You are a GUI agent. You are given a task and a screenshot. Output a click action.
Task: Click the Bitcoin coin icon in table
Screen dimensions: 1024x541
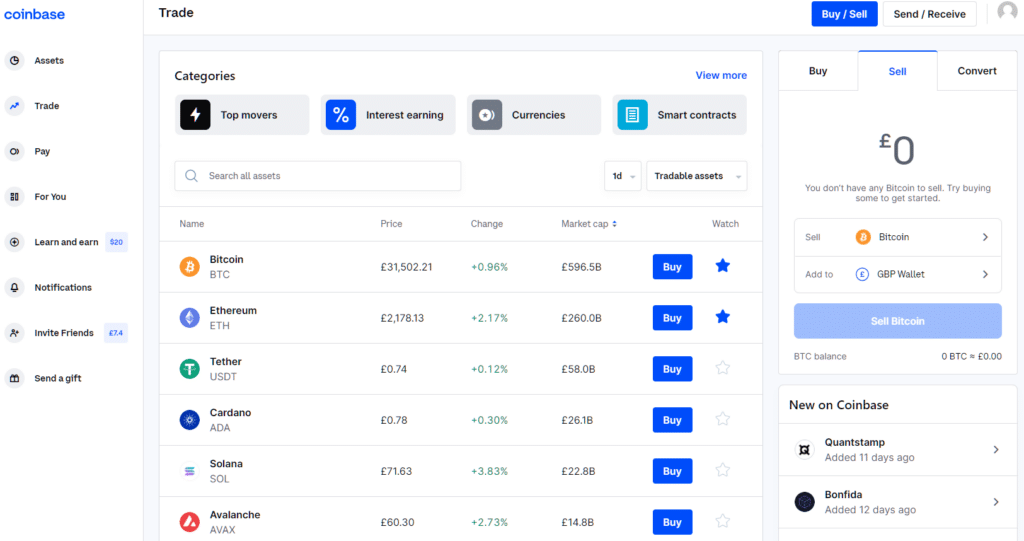[189, 267]
